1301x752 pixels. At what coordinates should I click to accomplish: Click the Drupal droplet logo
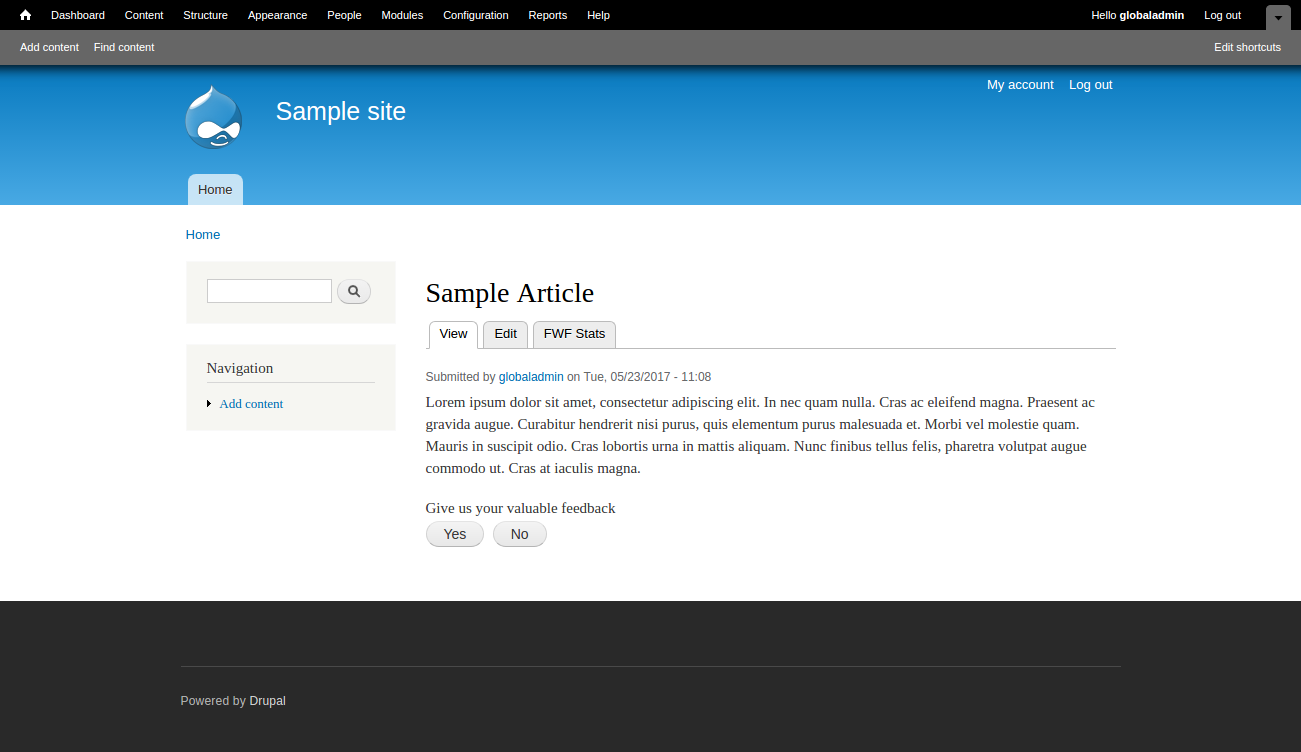212,116
